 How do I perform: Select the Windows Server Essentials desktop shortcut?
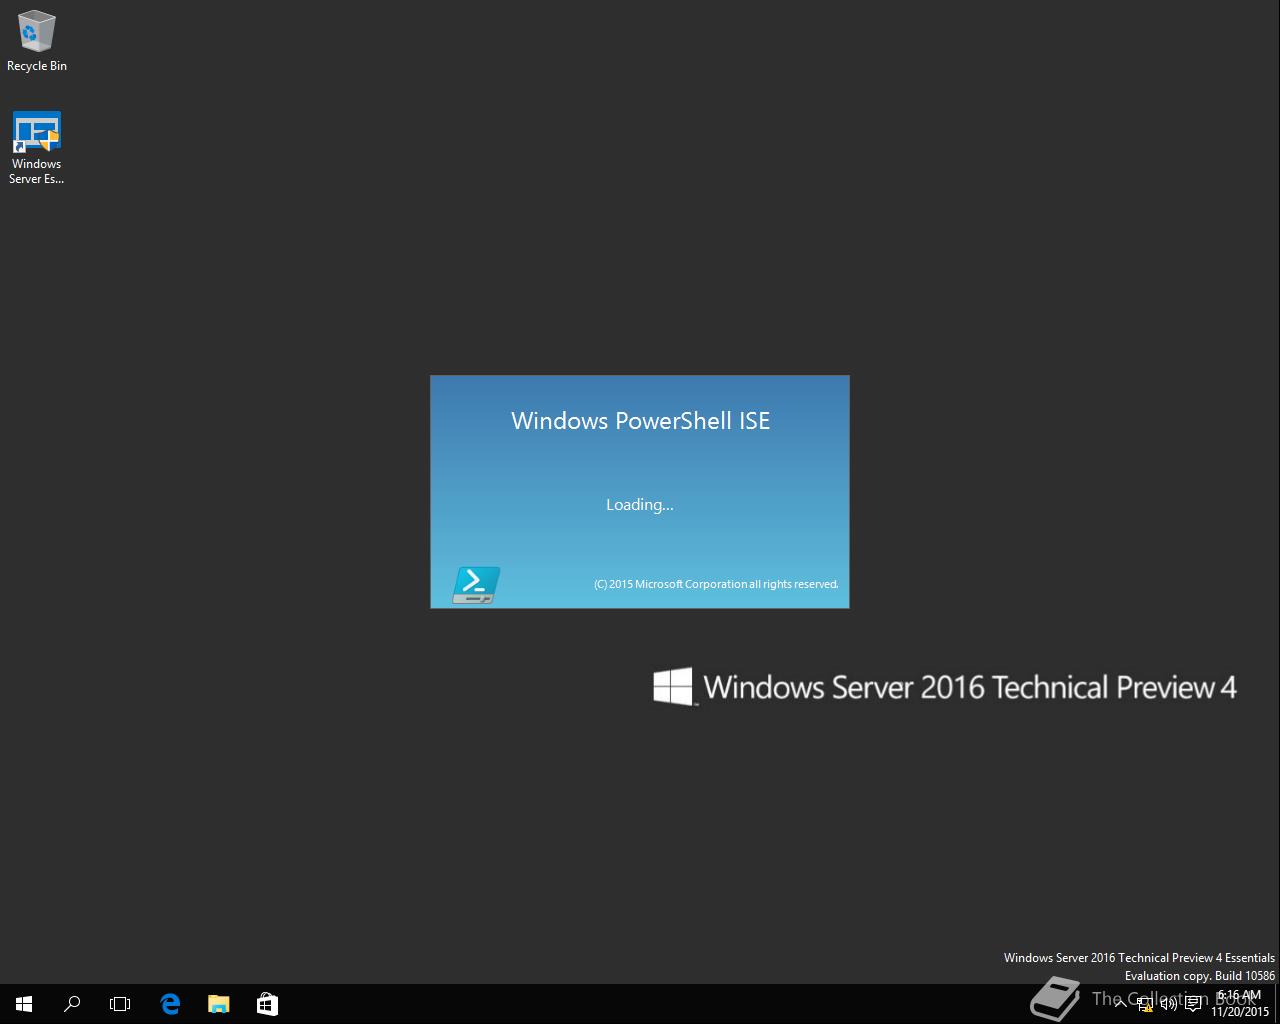[36, 148]
